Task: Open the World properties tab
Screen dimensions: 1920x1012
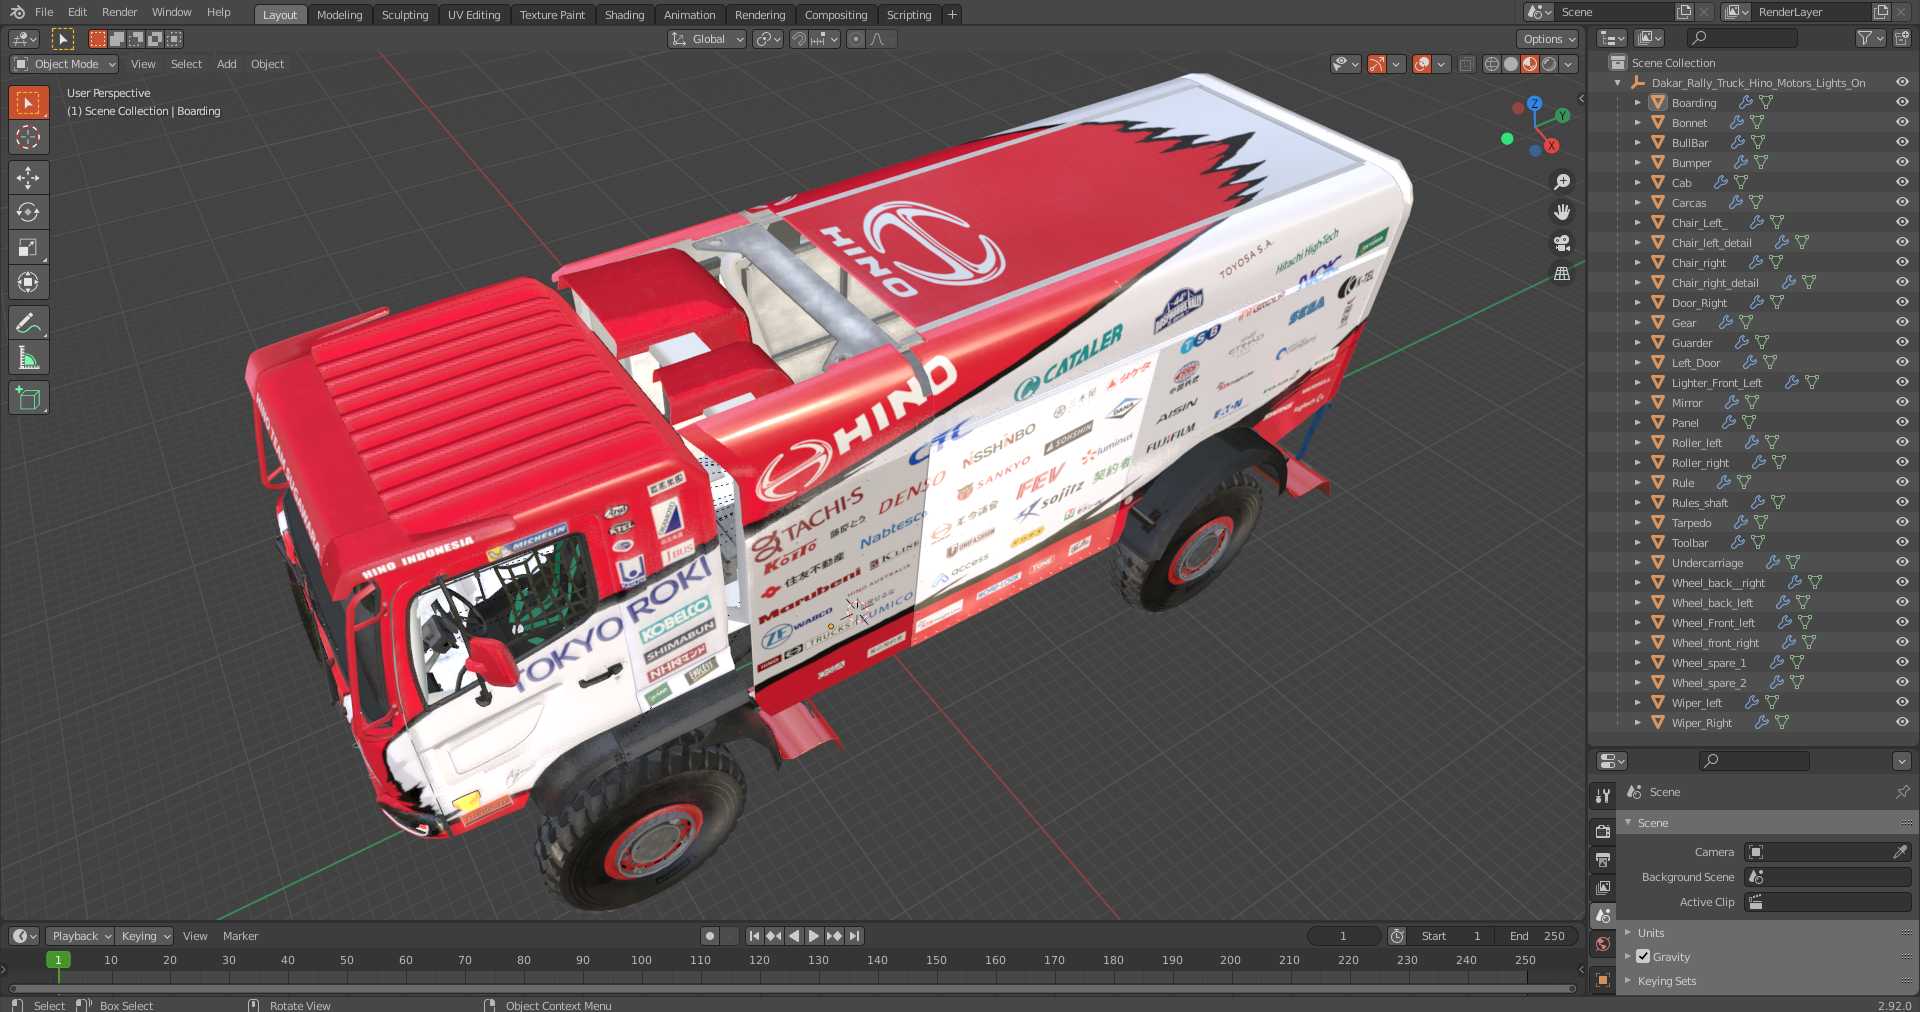Action: [x=1603, y=944]
